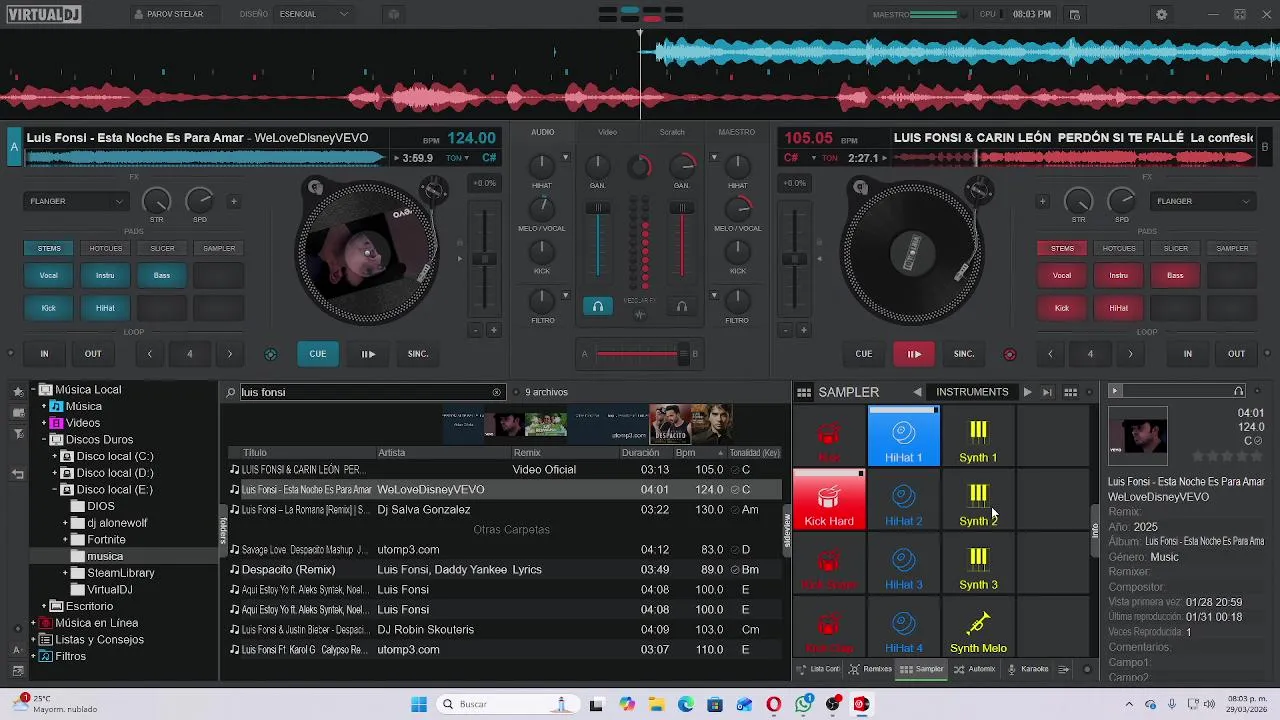Toggle the Bass stem pad on deck B
Image resolution: width=1280 pixels, height=720 pixels.
coord(1175,275)
